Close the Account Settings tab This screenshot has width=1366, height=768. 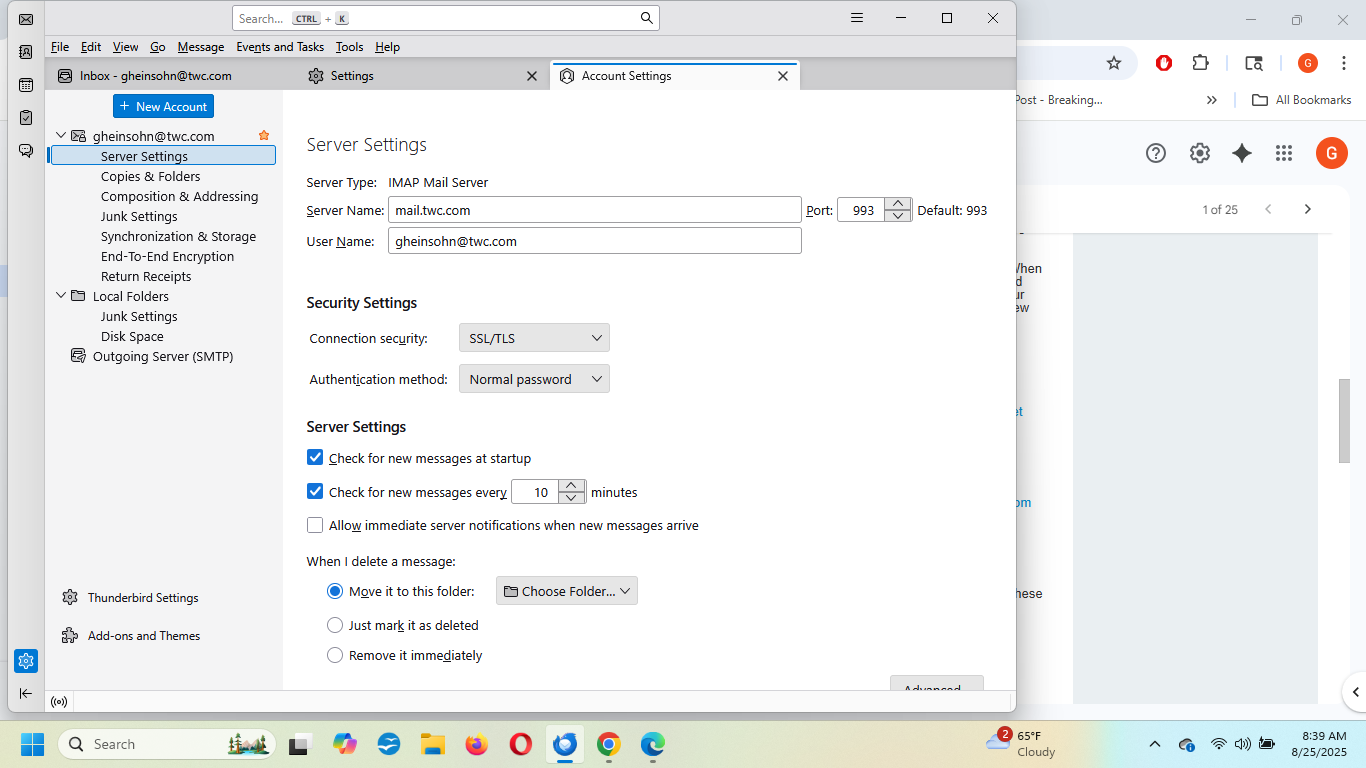coord(783,76)
